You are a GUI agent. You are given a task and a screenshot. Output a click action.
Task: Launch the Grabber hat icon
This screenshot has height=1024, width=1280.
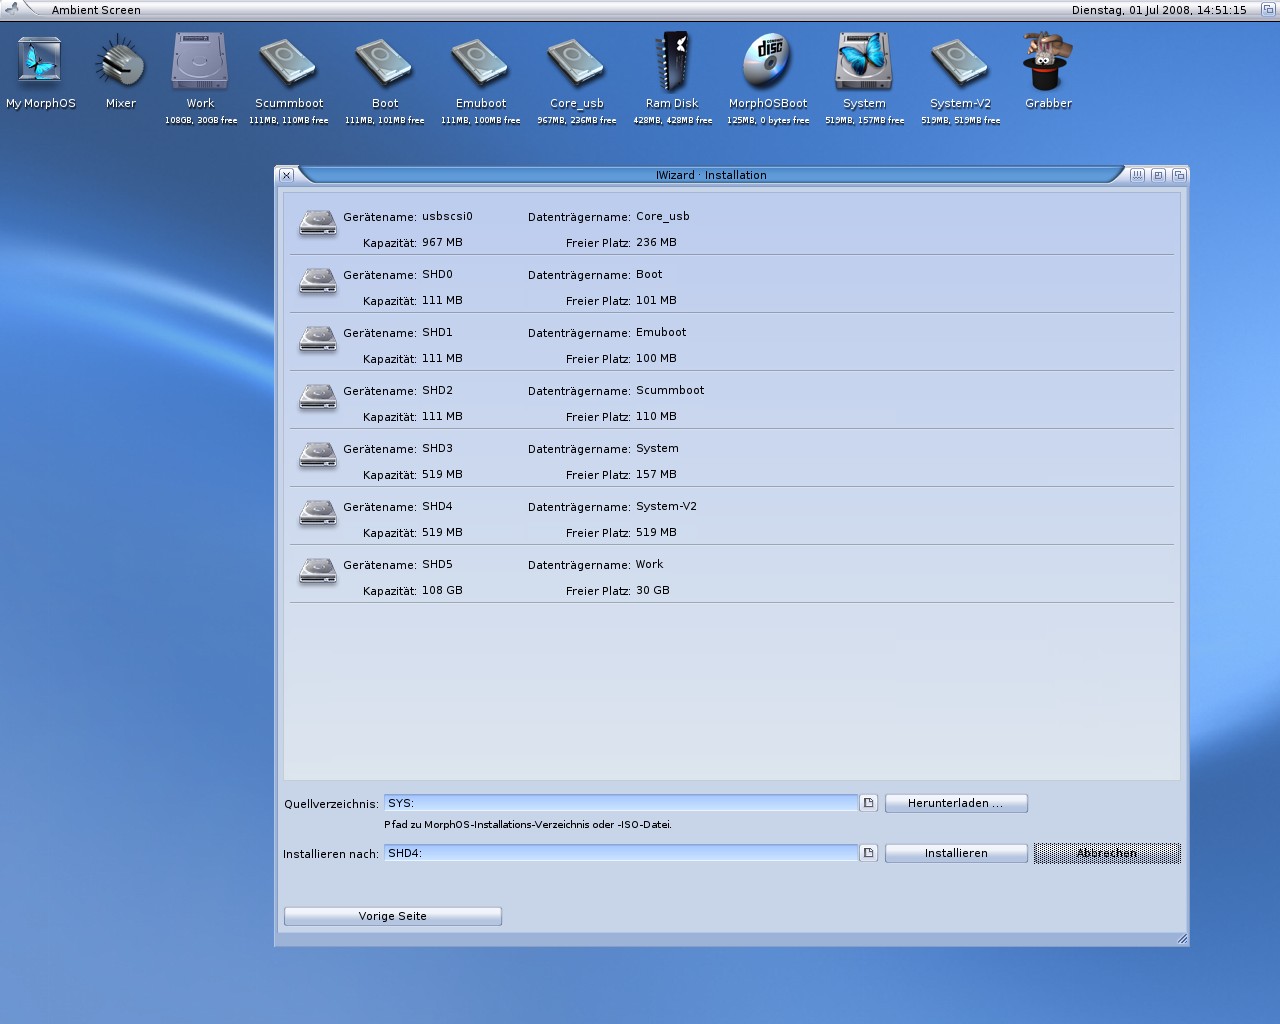[1048, 62]
